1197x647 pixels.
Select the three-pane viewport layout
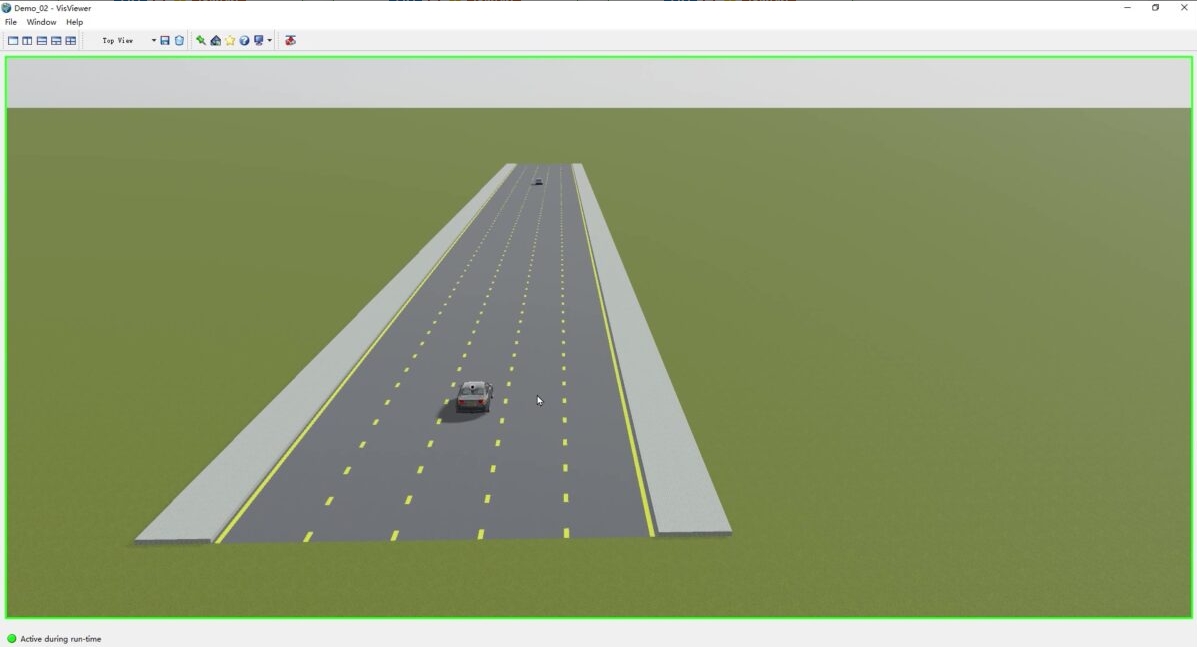click(x=56, y=41)
